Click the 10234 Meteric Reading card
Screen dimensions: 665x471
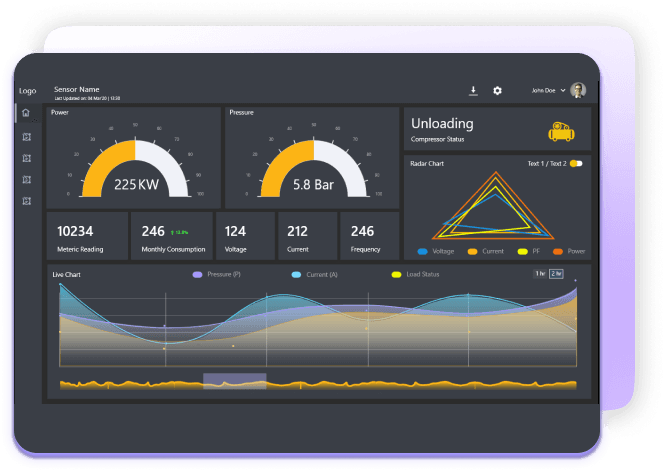click(x=87, y=236)
